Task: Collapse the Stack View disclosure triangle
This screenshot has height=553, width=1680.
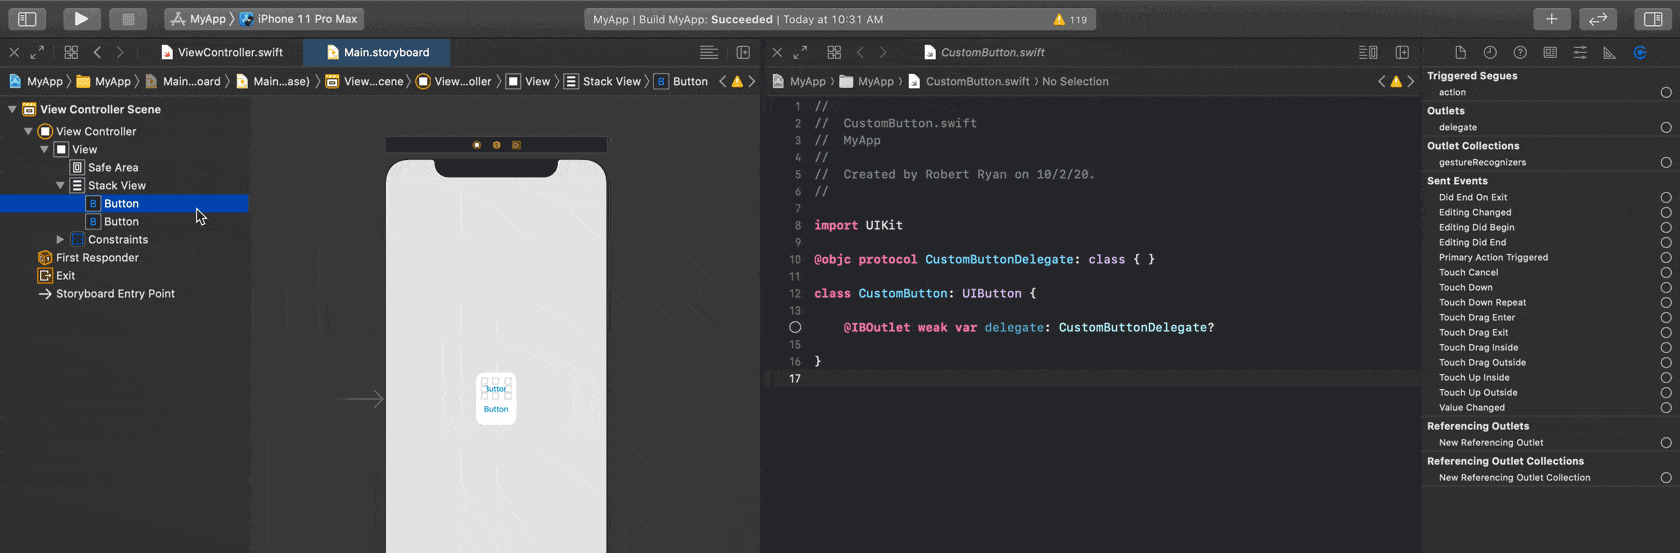Action: (x=60, y=185)
